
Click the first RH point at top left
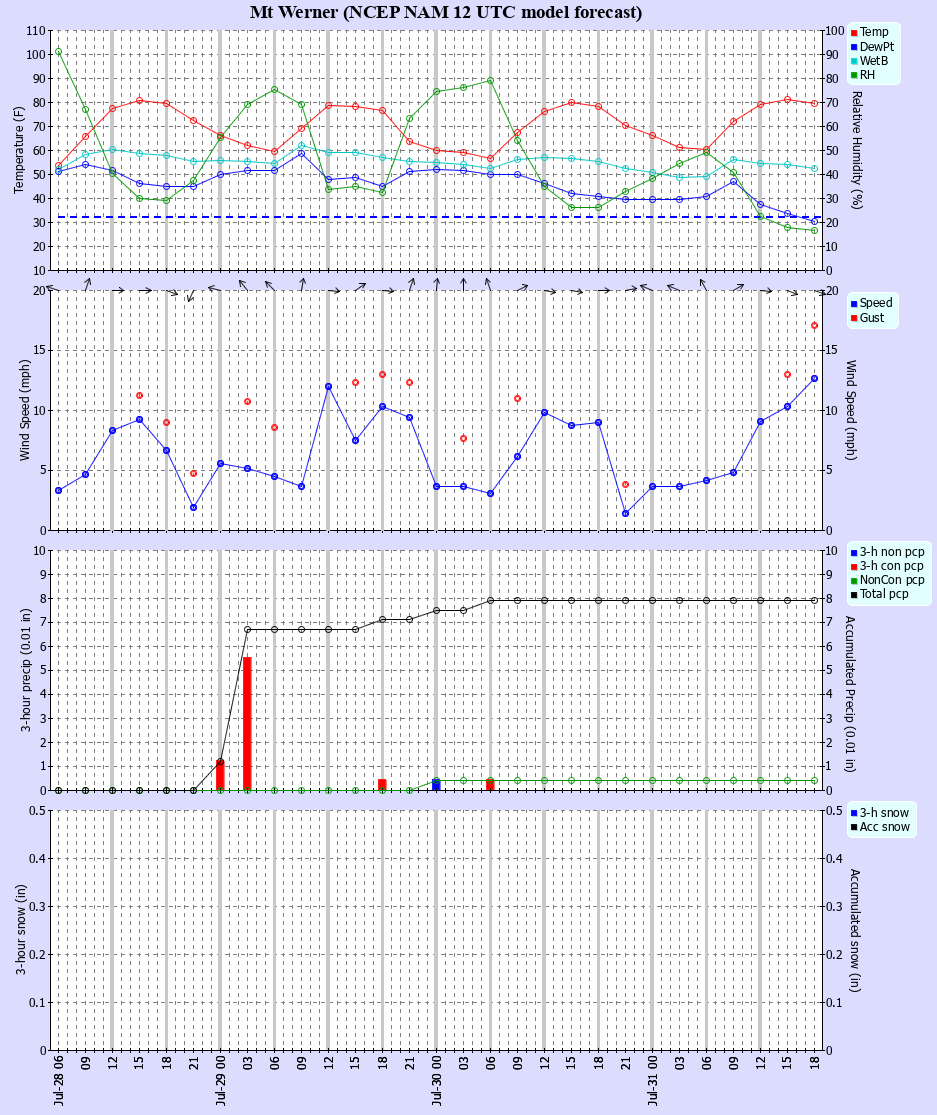coord(58,52)
